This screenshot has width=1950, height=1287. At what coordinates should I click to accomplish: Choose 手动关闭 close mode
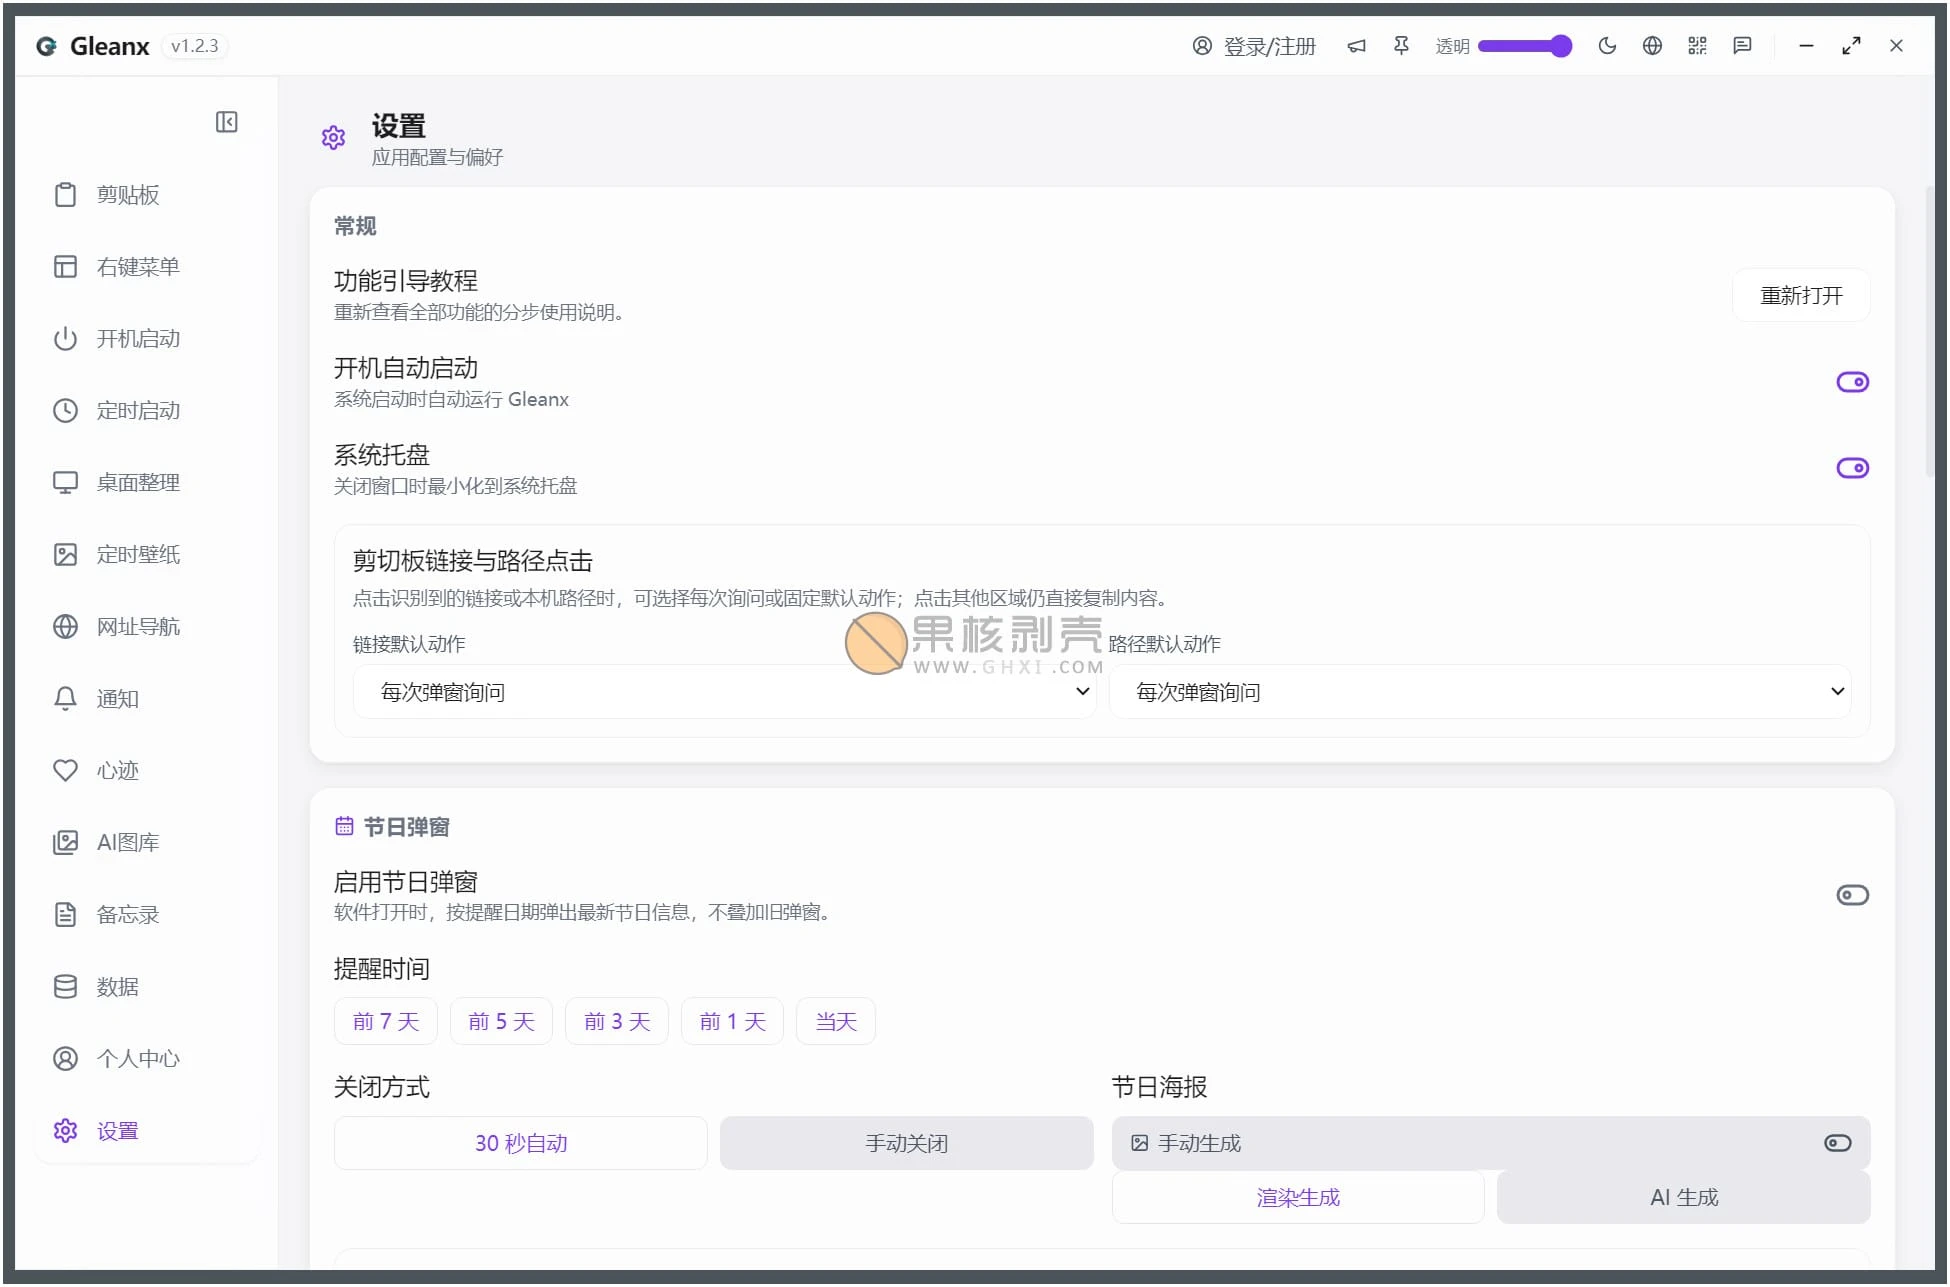[x=907, y=1143]
